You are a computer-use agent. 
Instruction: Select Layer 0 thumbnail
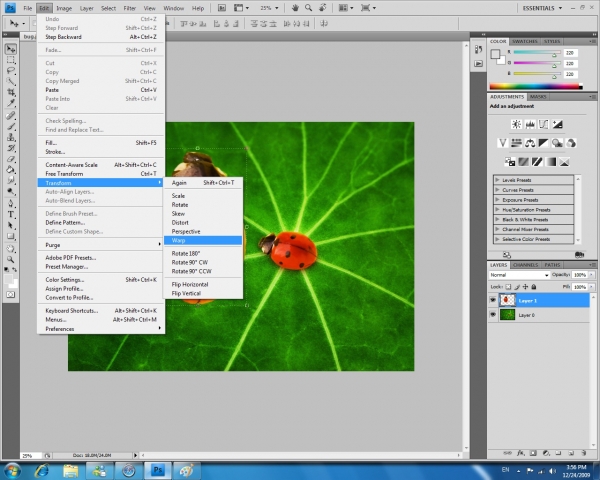(x=508, y=315)
